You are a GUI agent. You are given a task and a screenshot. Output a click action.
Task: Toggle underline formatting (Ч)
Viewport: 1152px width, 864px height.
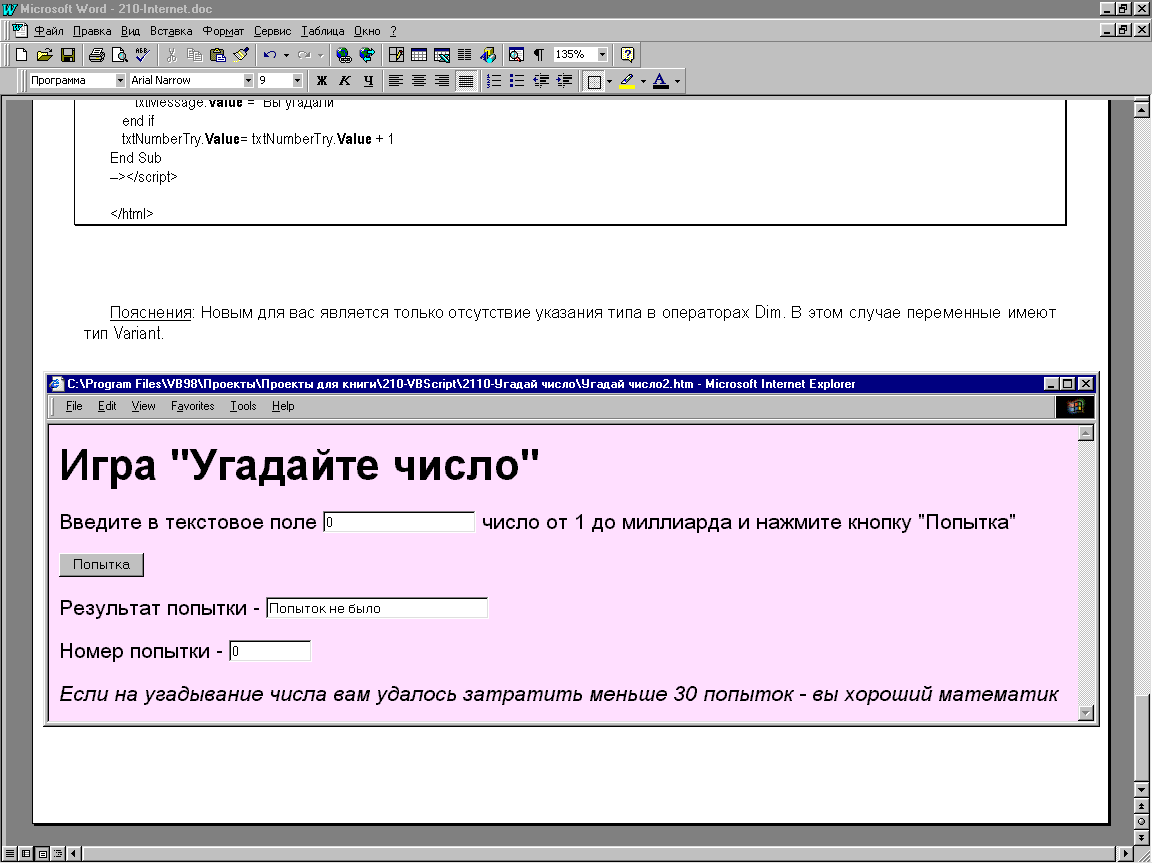[x=368, y=81]
